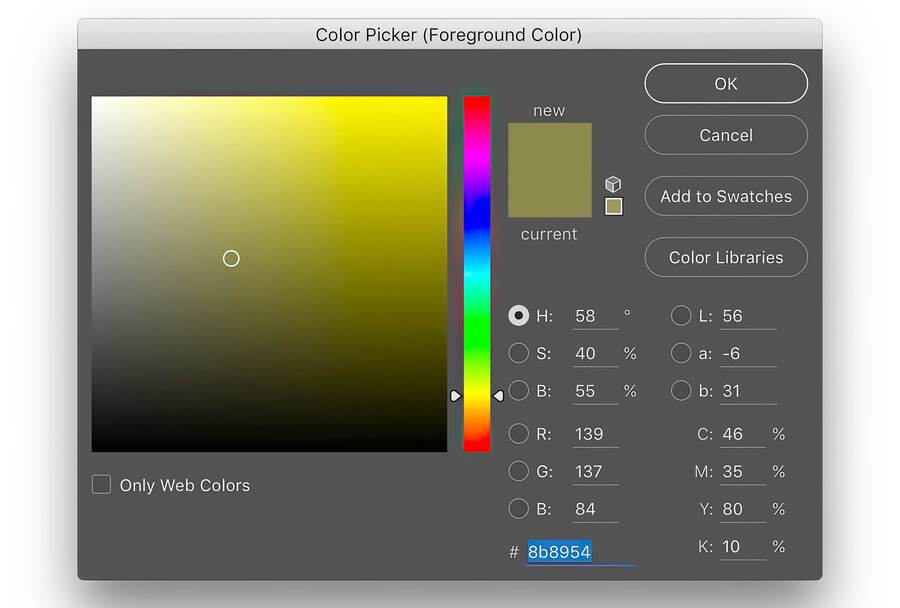Open Color Libraries
This screenshot has height=608, width=900.
725,257
